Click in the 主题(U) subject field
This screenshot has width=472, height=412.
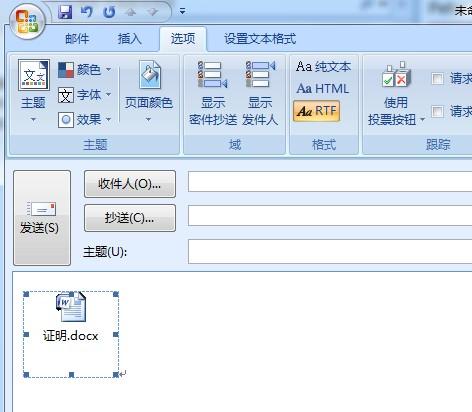[330, 252]
